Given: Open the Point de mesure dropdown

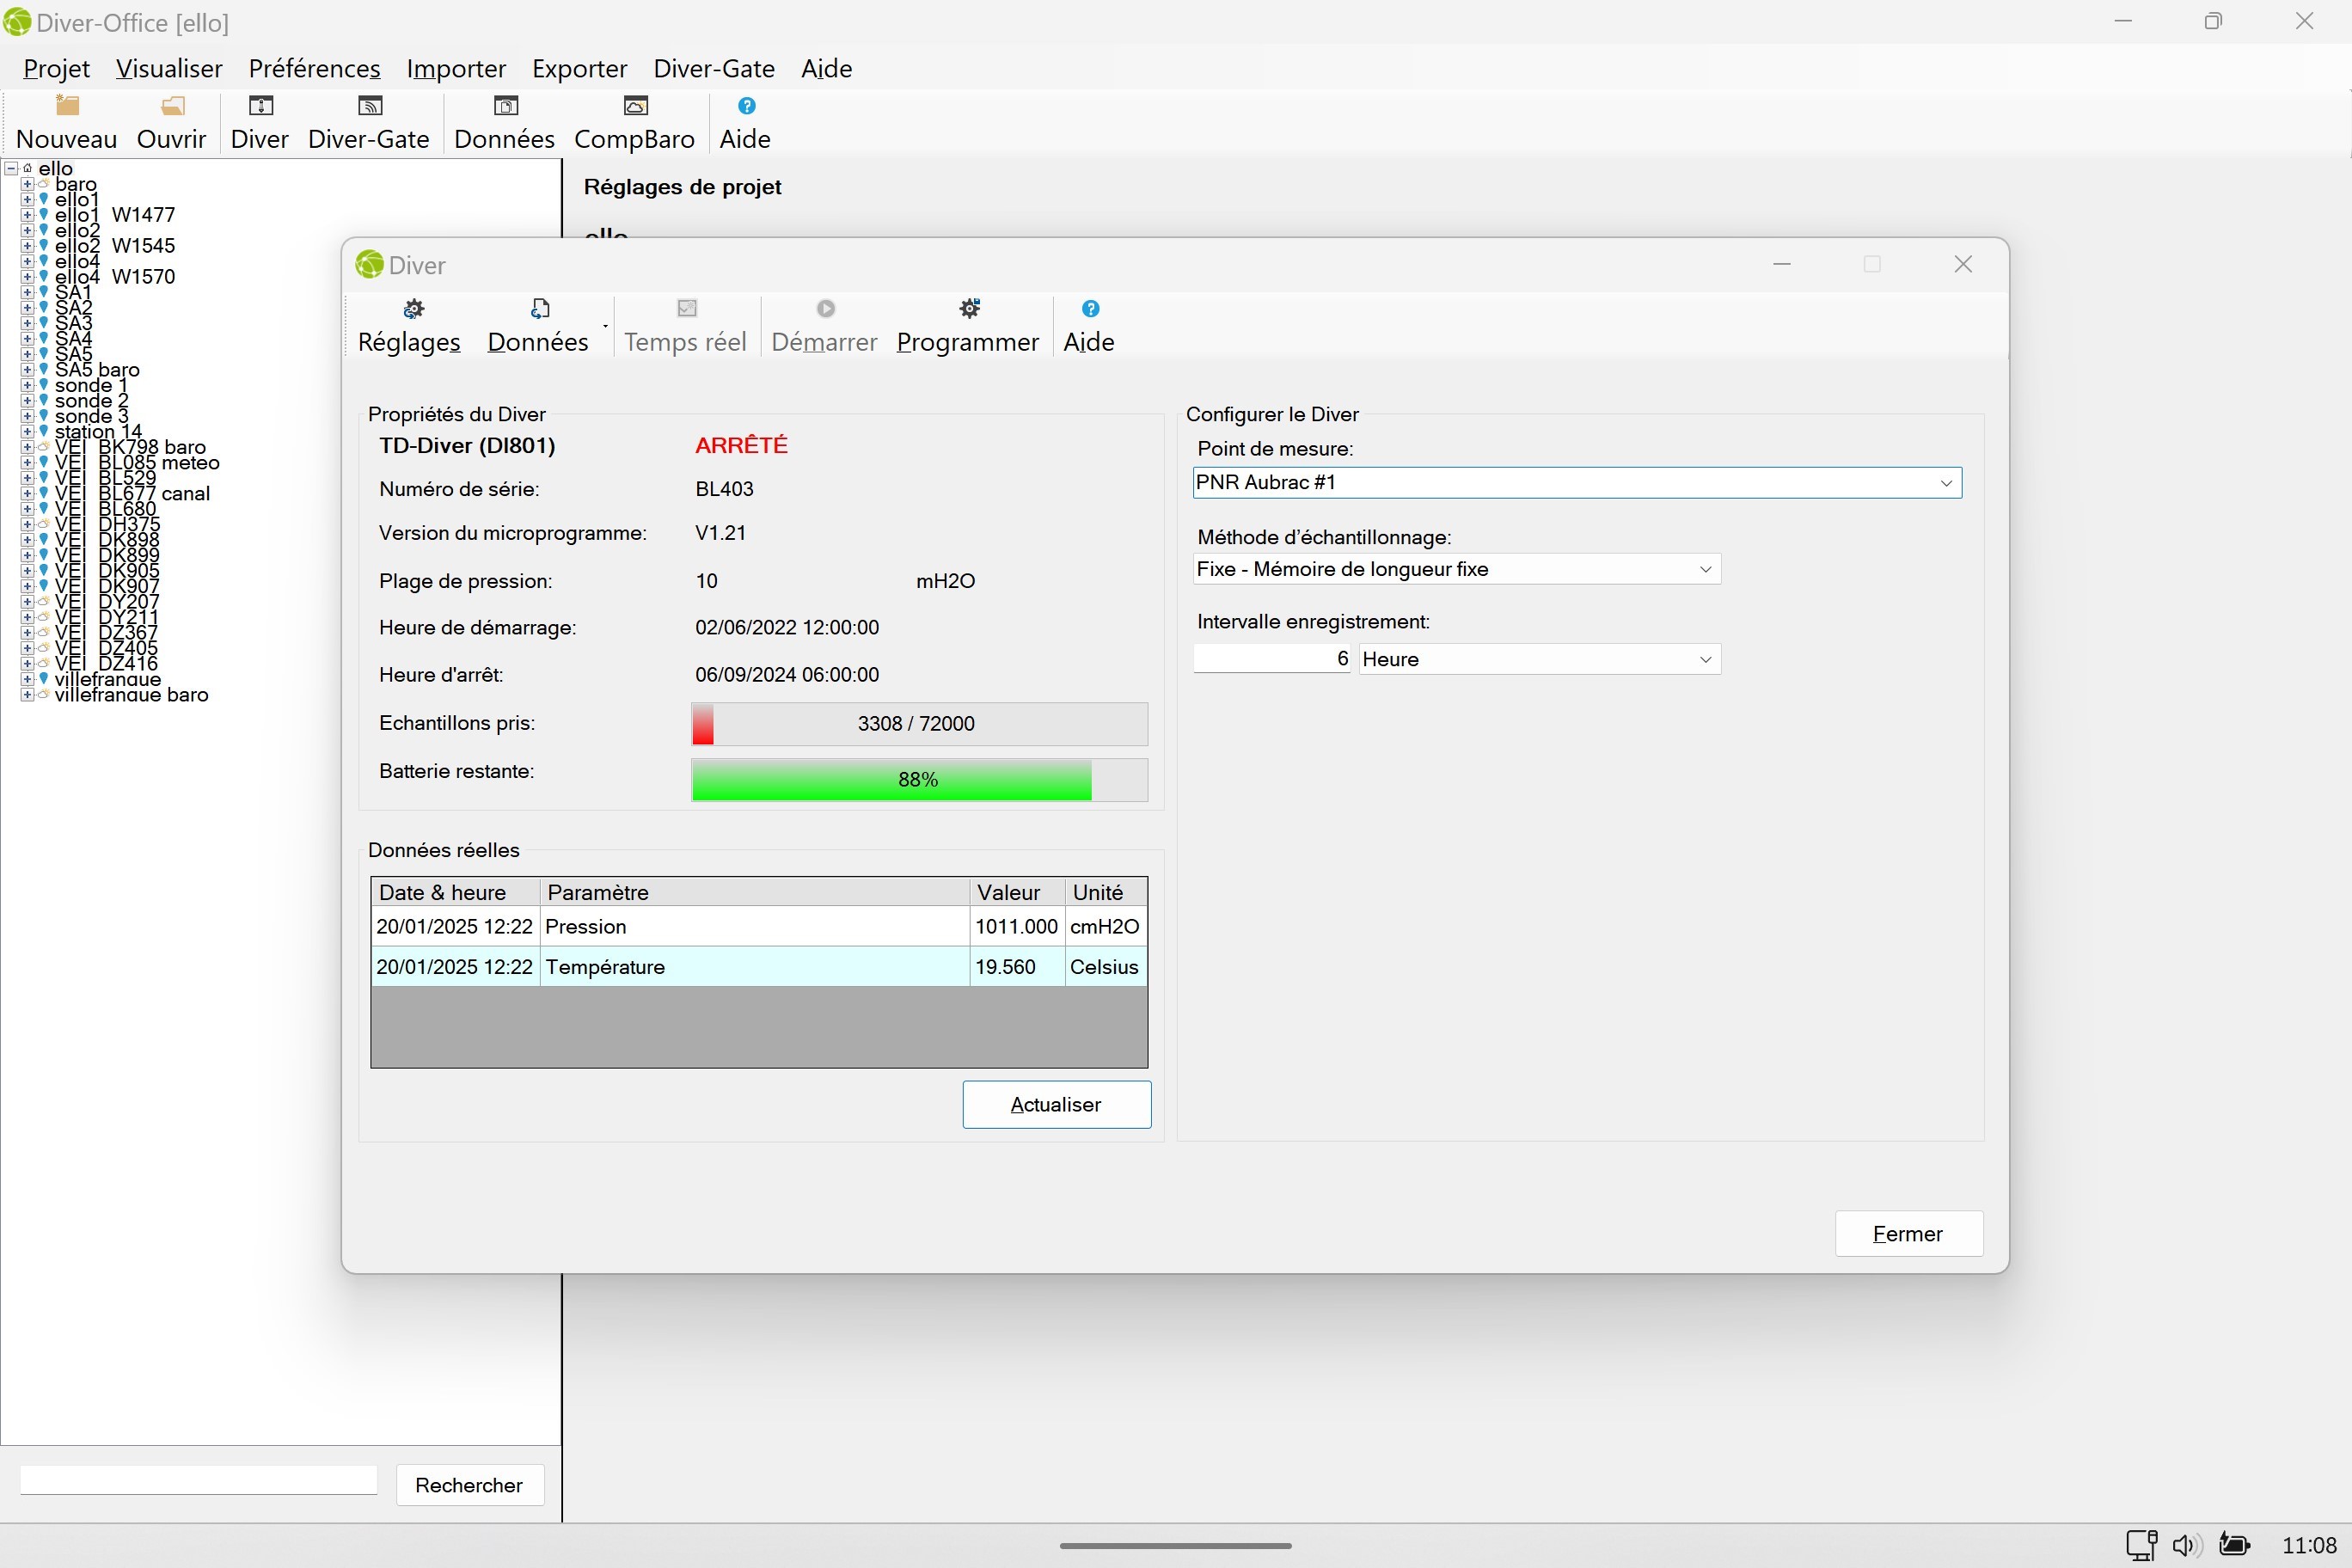Looking at the screenshot, I should [1945, 483].
